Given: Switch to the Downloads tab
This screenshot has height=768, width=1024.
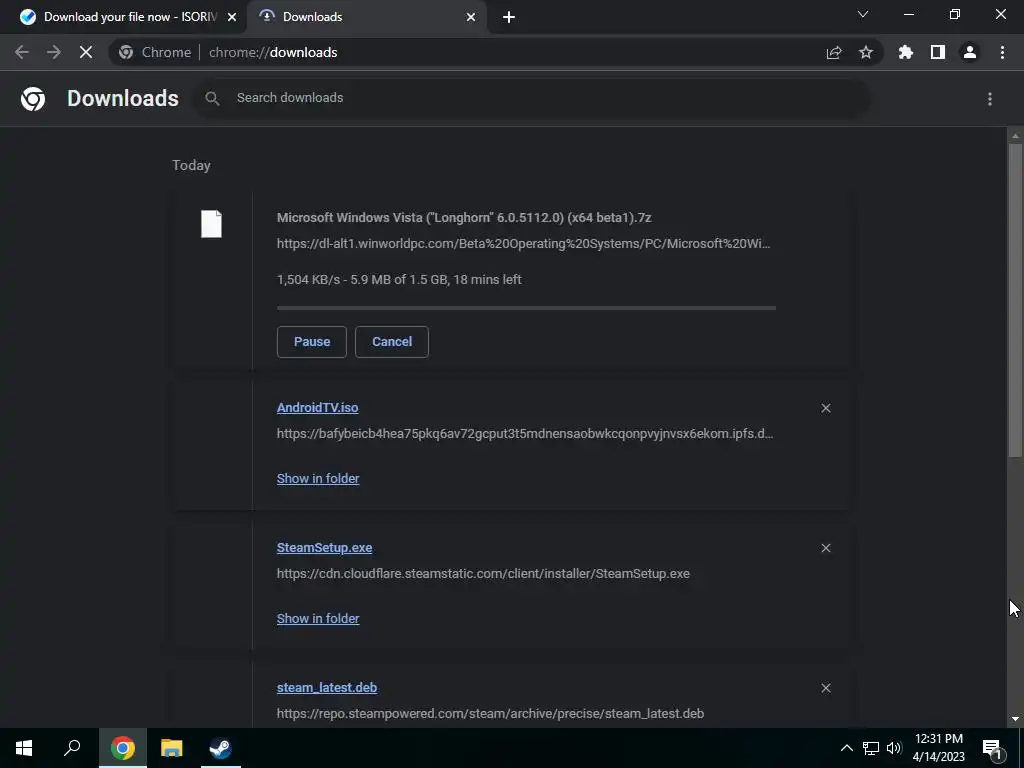Looking at the screenshot, I should [x=366, y=17].
